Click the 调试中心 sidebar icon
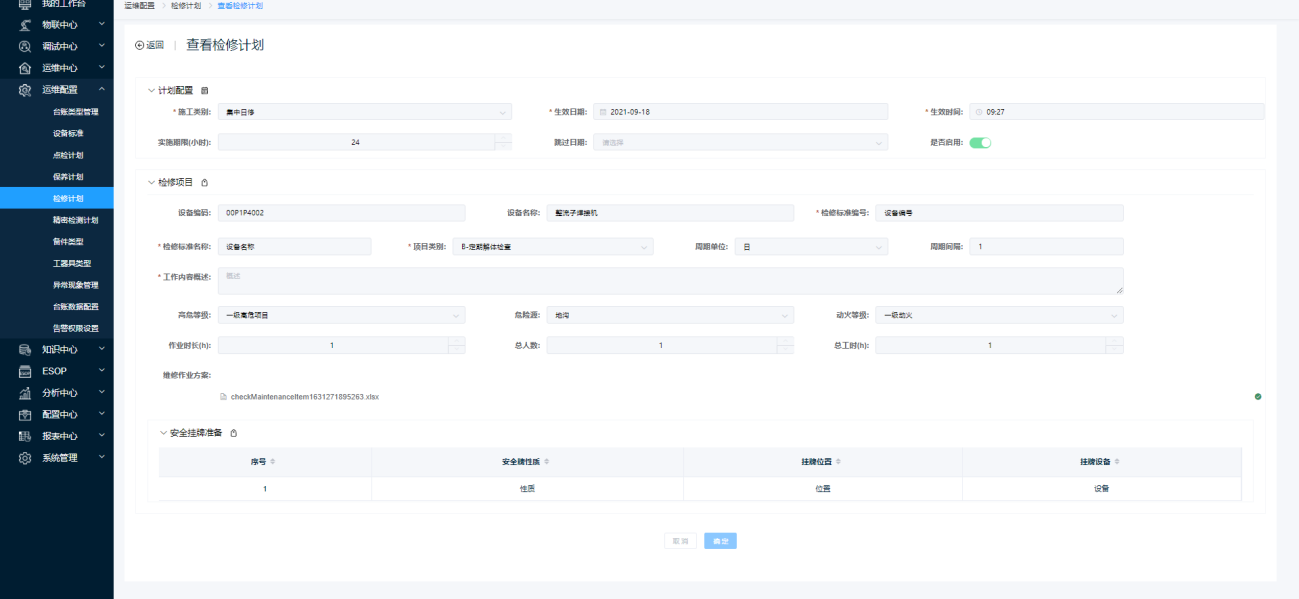This screenshot has width=1299, height=599. [x=25, y=46]
